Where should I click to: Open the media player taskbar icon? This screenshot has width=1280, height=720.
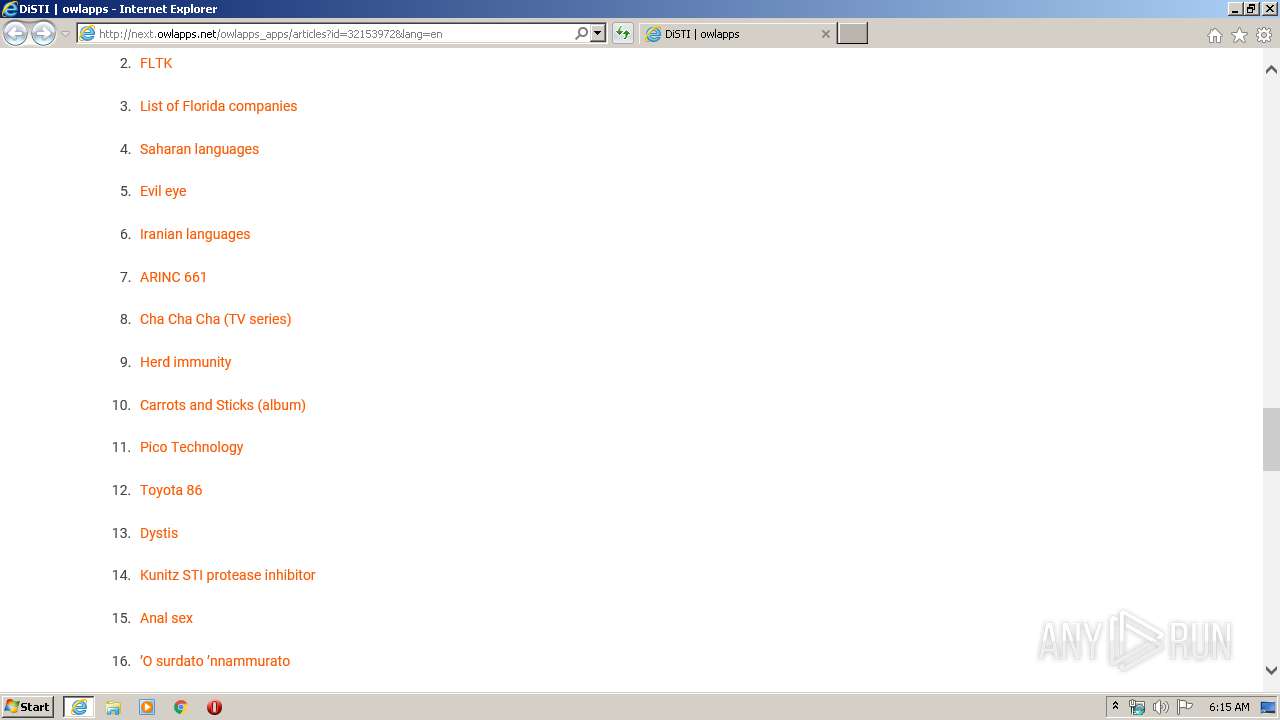[x=147, y=707]
